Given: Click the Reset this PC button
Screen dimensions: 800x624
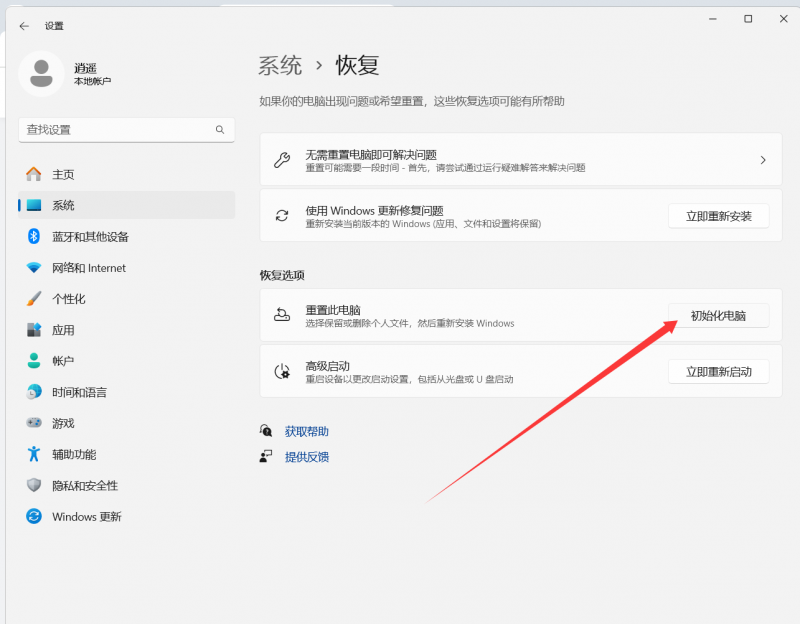Looking at the screenshot, I should click(x=718, y=314).
